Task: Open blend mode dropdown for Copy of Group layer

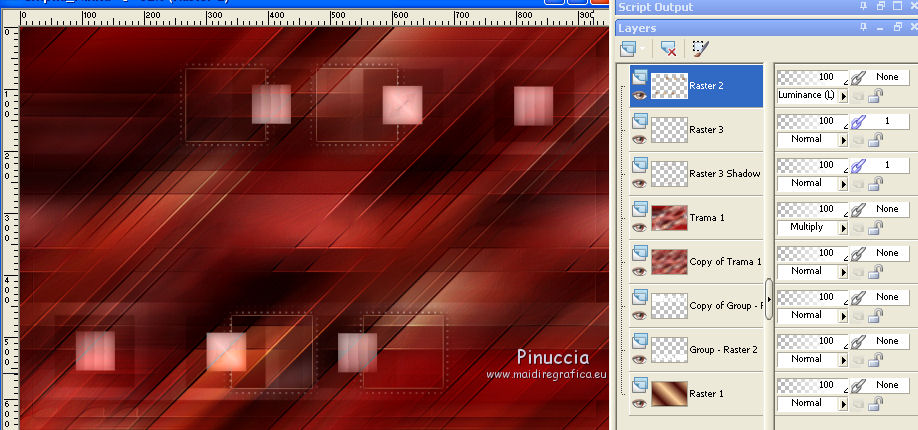Action: click(x=843, y=316)
